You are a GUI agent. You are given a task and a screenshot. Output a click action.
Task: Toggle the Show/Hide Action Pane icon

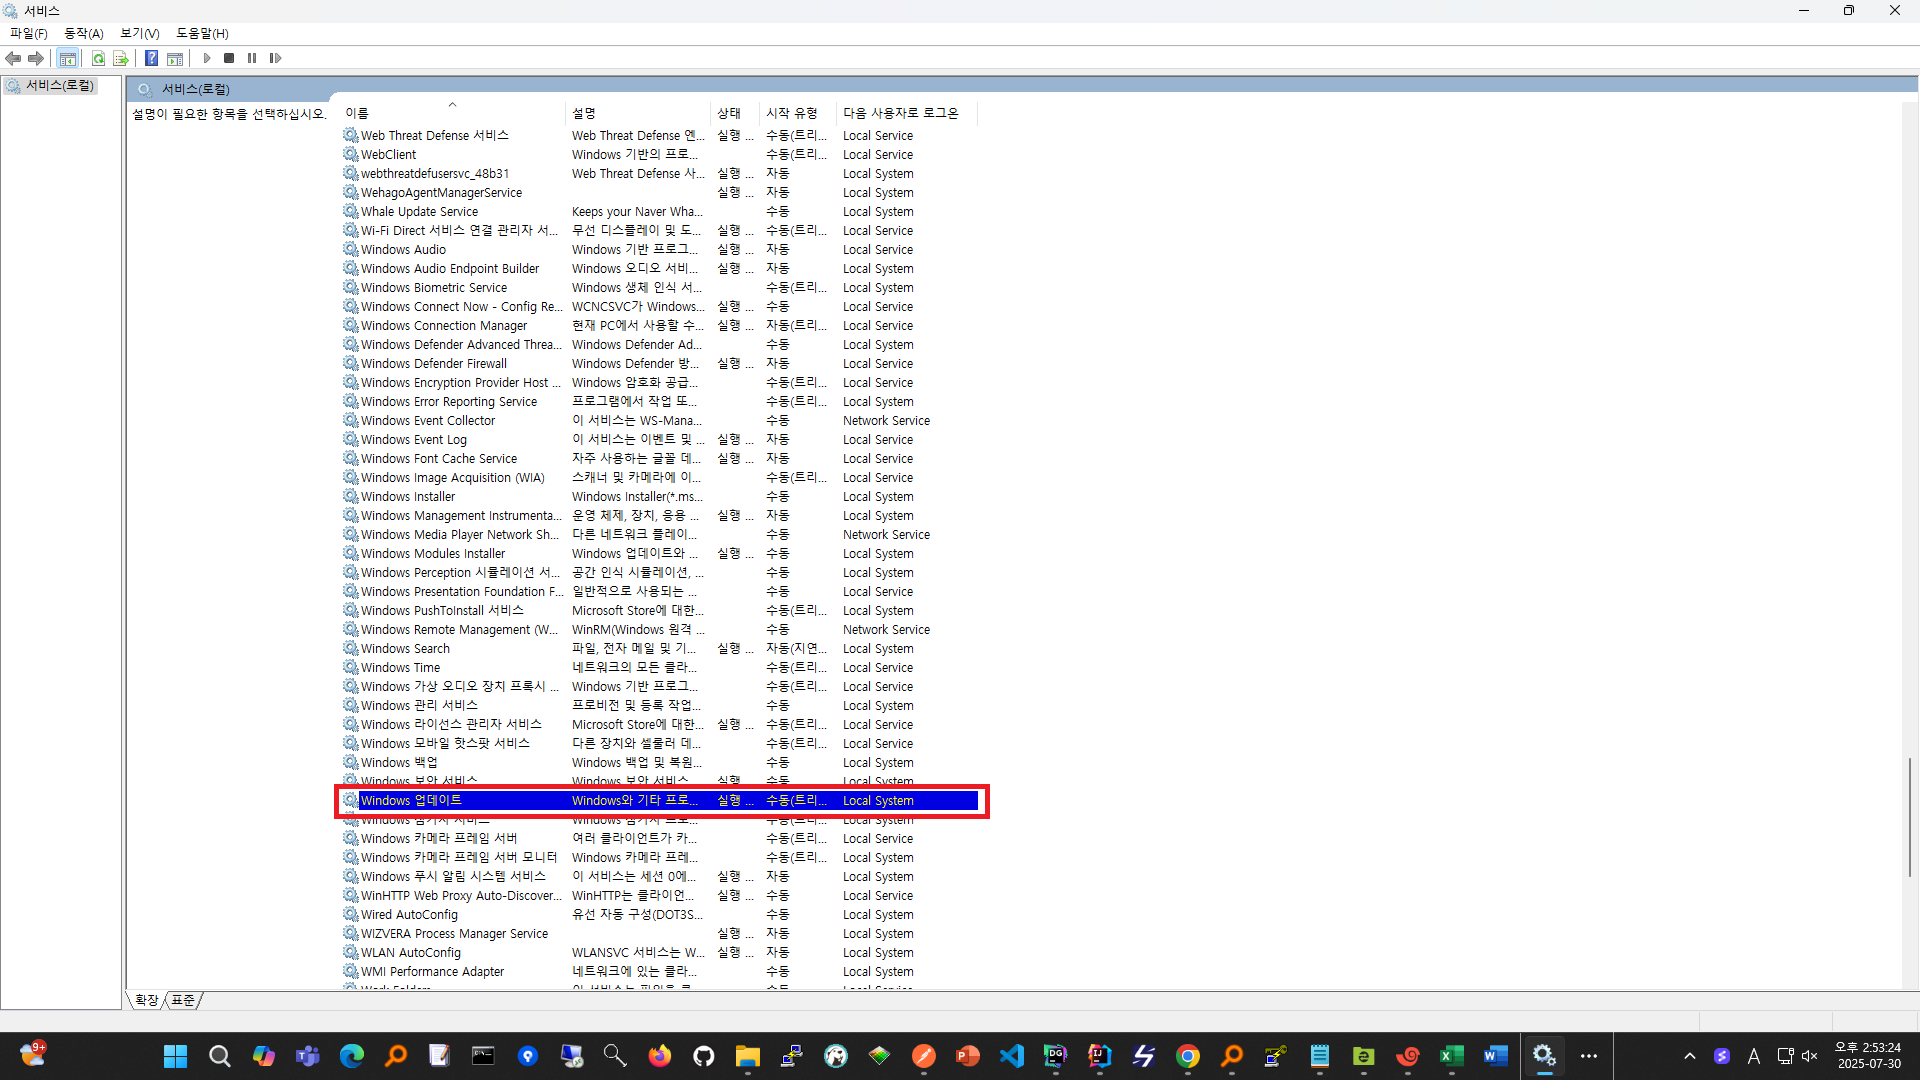(175, 58)
